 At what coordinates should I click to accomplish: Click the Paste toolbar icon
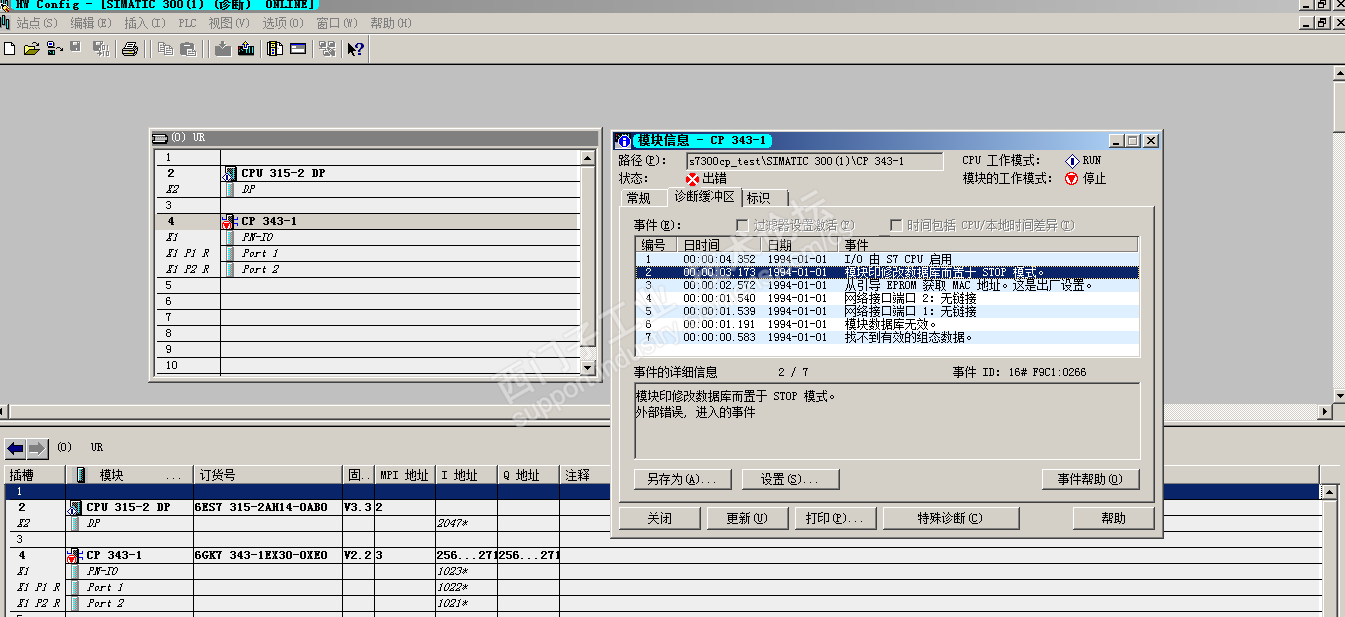click(187, 48)
